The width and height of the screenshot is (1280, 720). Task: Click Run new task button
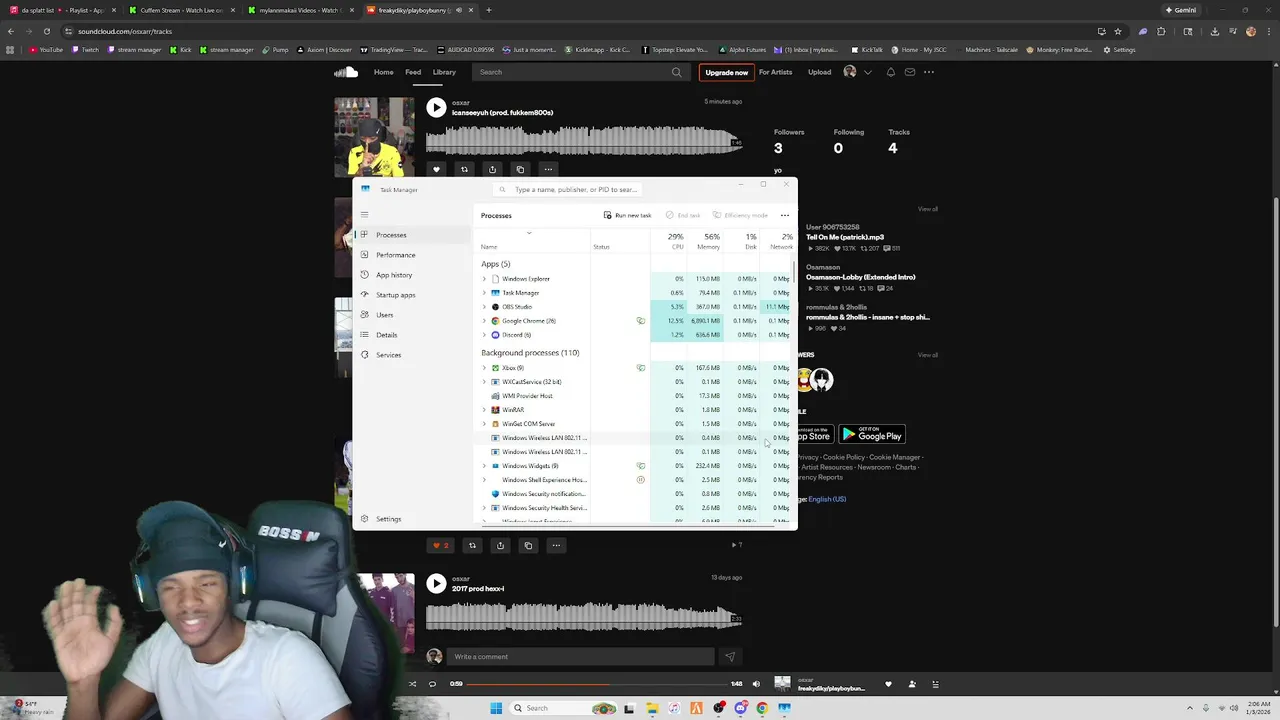click(x=628, y=215)
